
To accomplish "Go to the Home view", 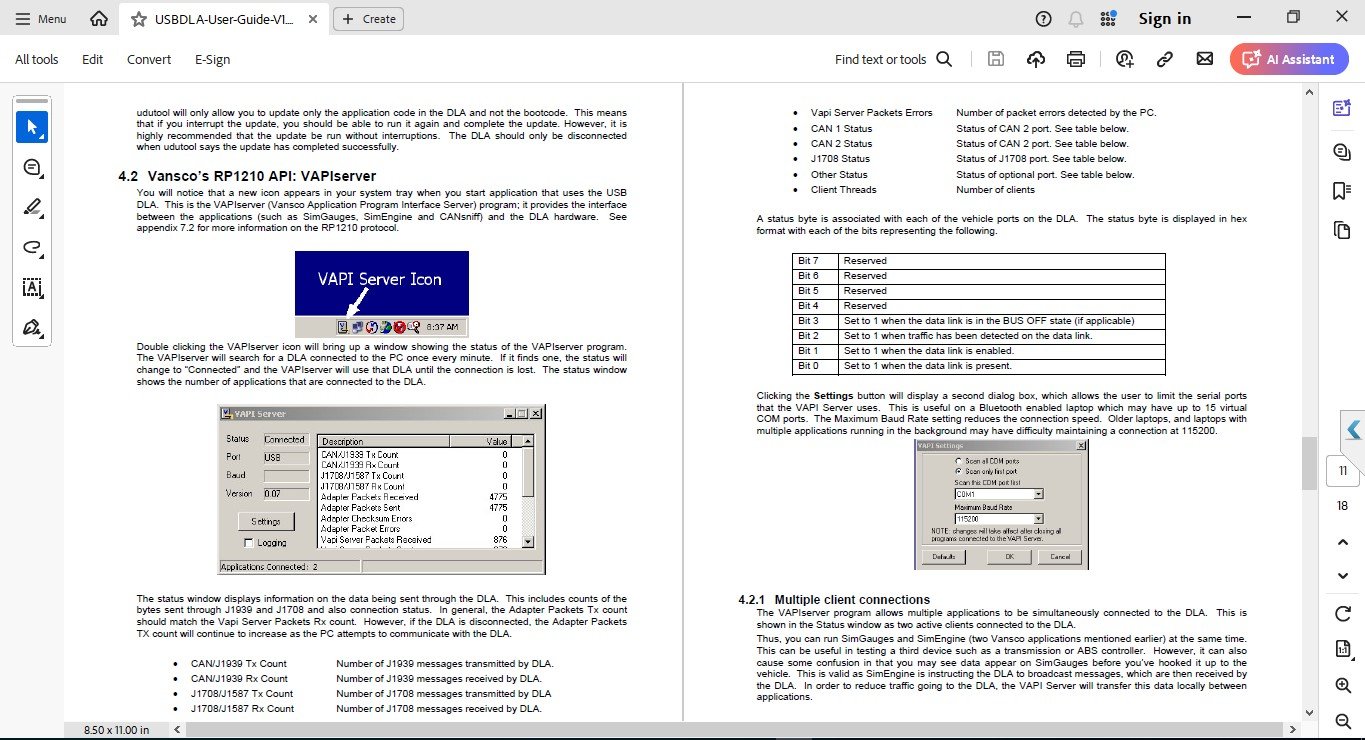I will (x=98, y=18).
